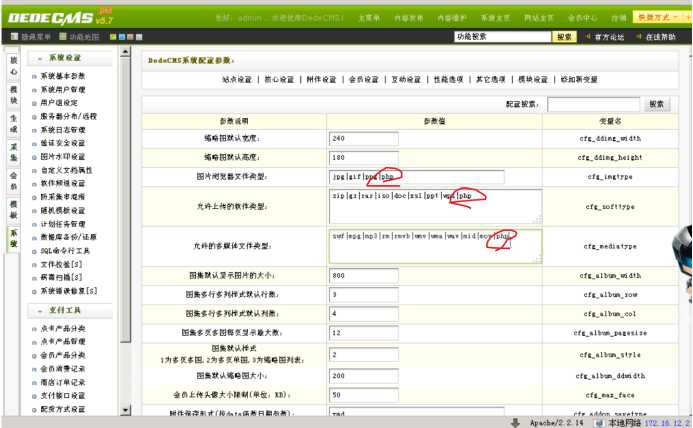Select the gray skin color square
The height and width of the screenshot is (428, 693).
coord(139,37)
